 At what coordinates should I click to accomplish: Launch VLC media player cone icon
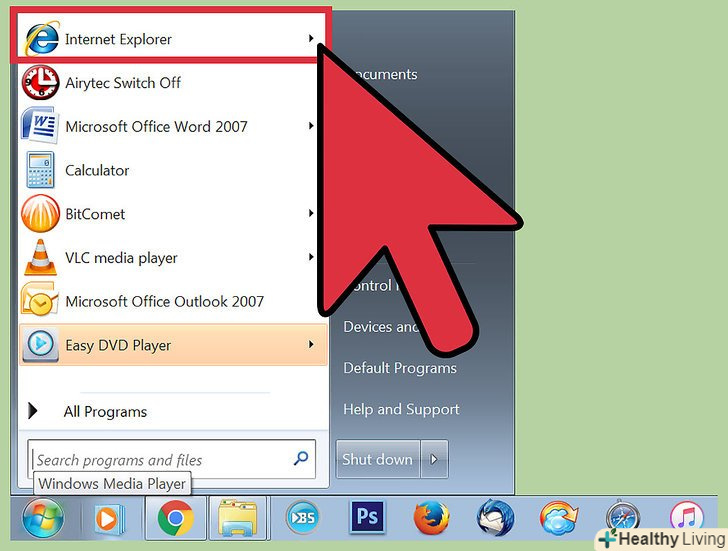click(x=40, y=257)
